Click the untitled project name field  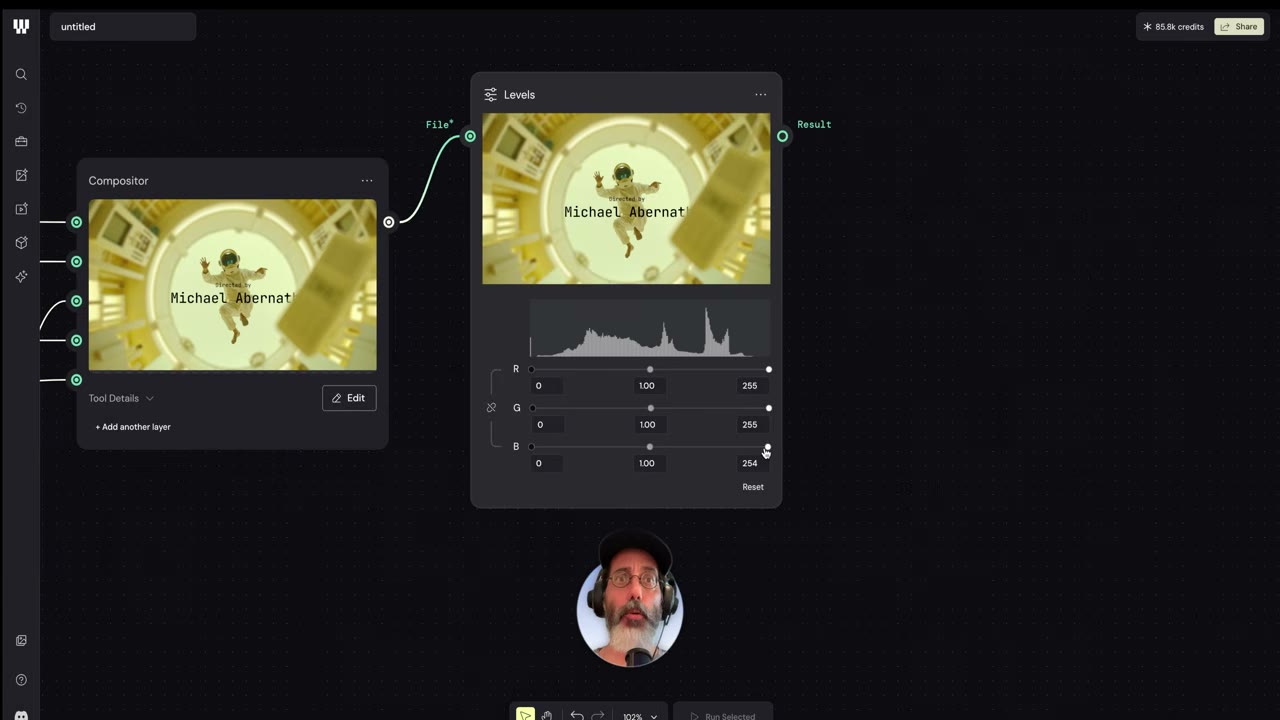coord(123,27)
